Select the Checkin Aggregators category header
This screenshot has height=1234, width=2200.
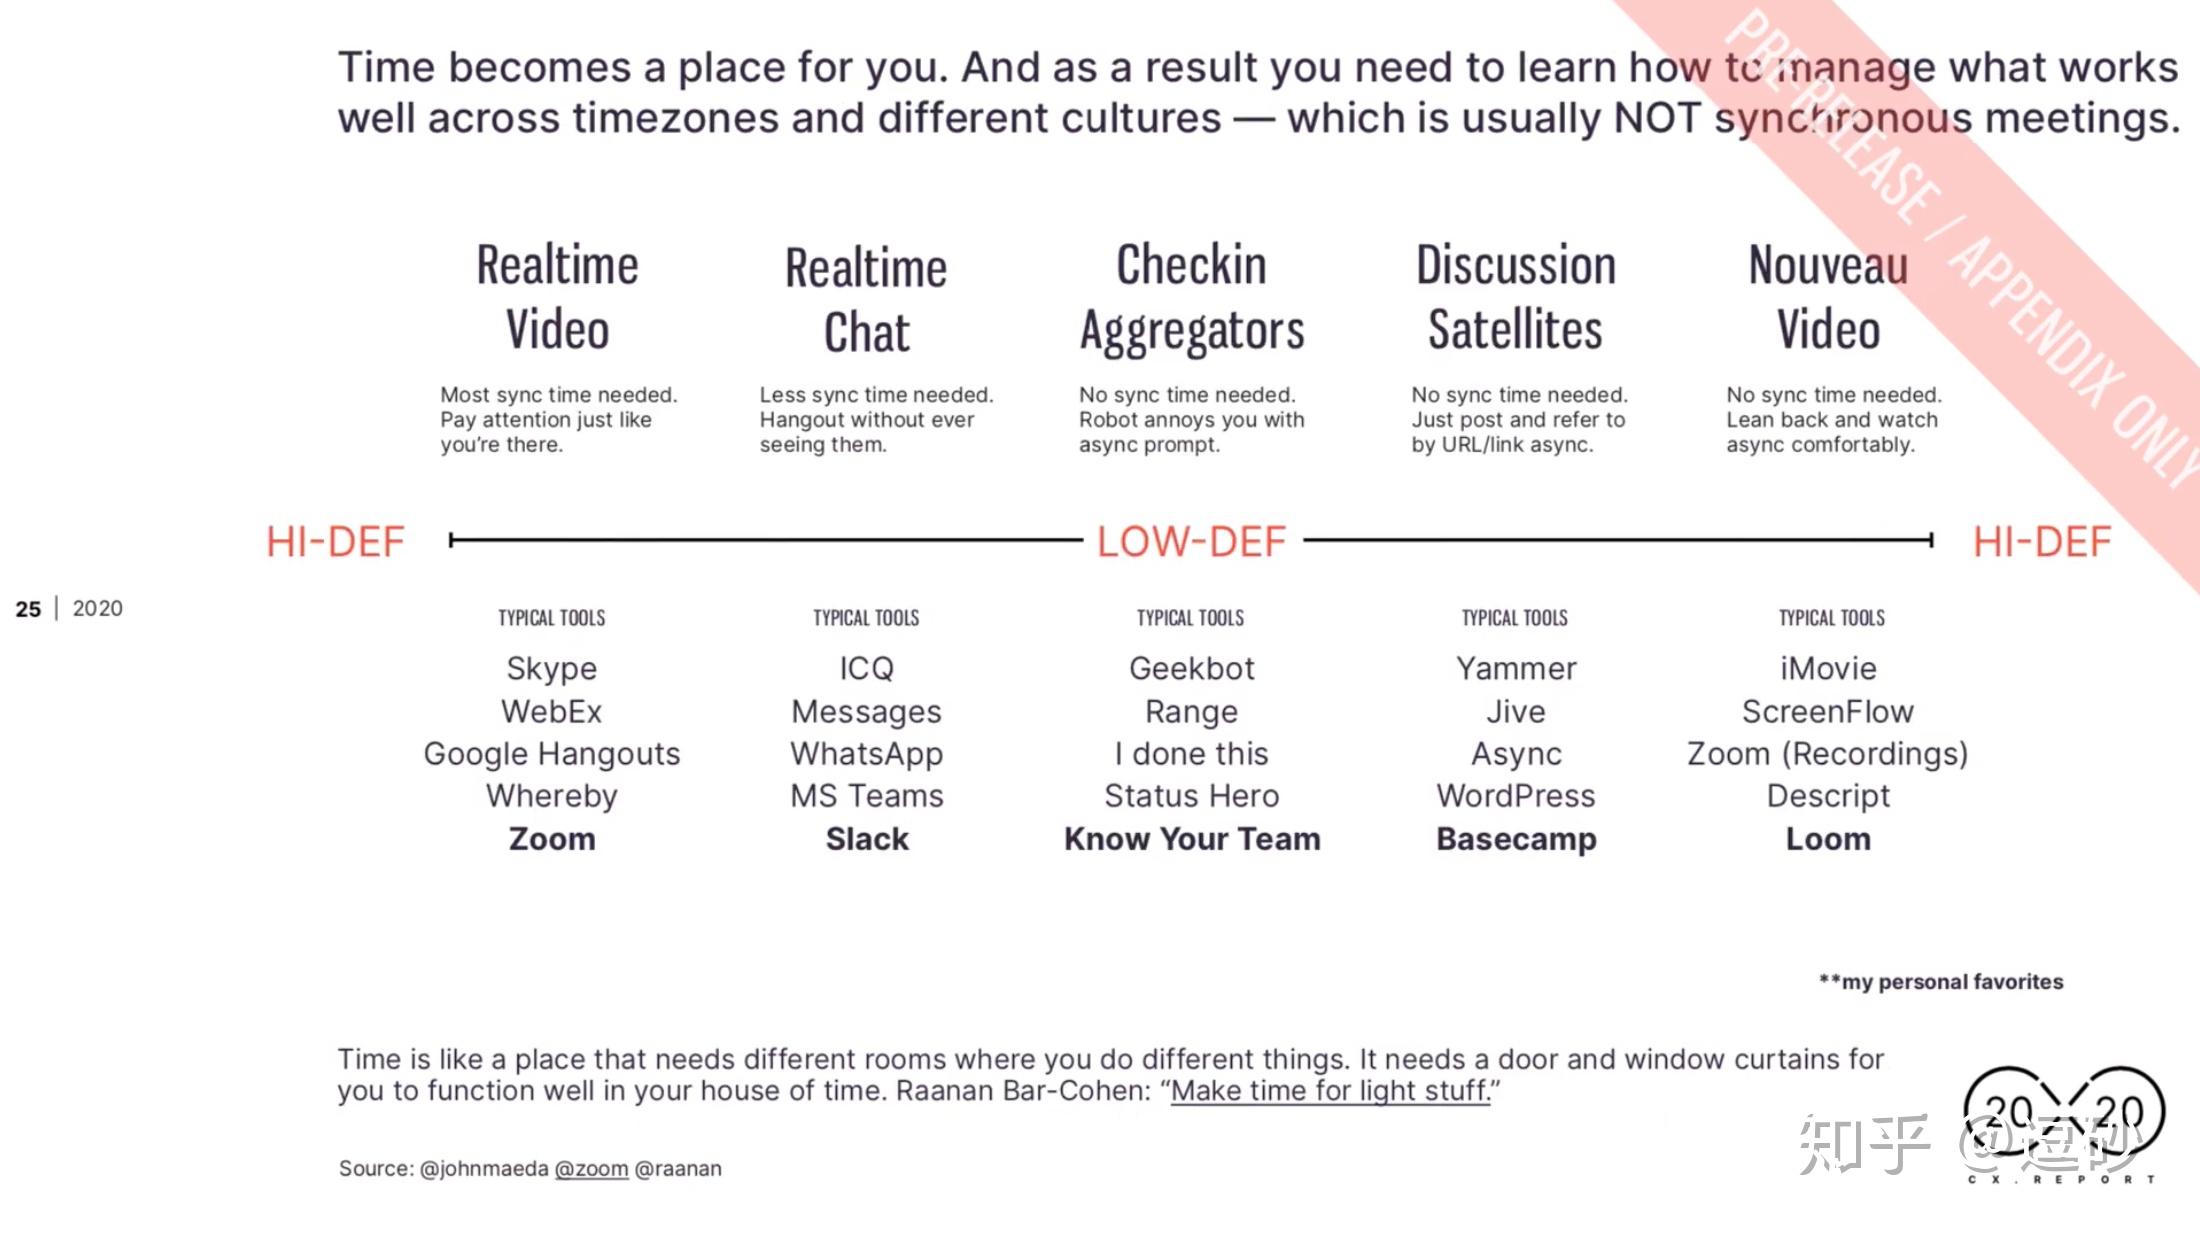coord(1191,296)
